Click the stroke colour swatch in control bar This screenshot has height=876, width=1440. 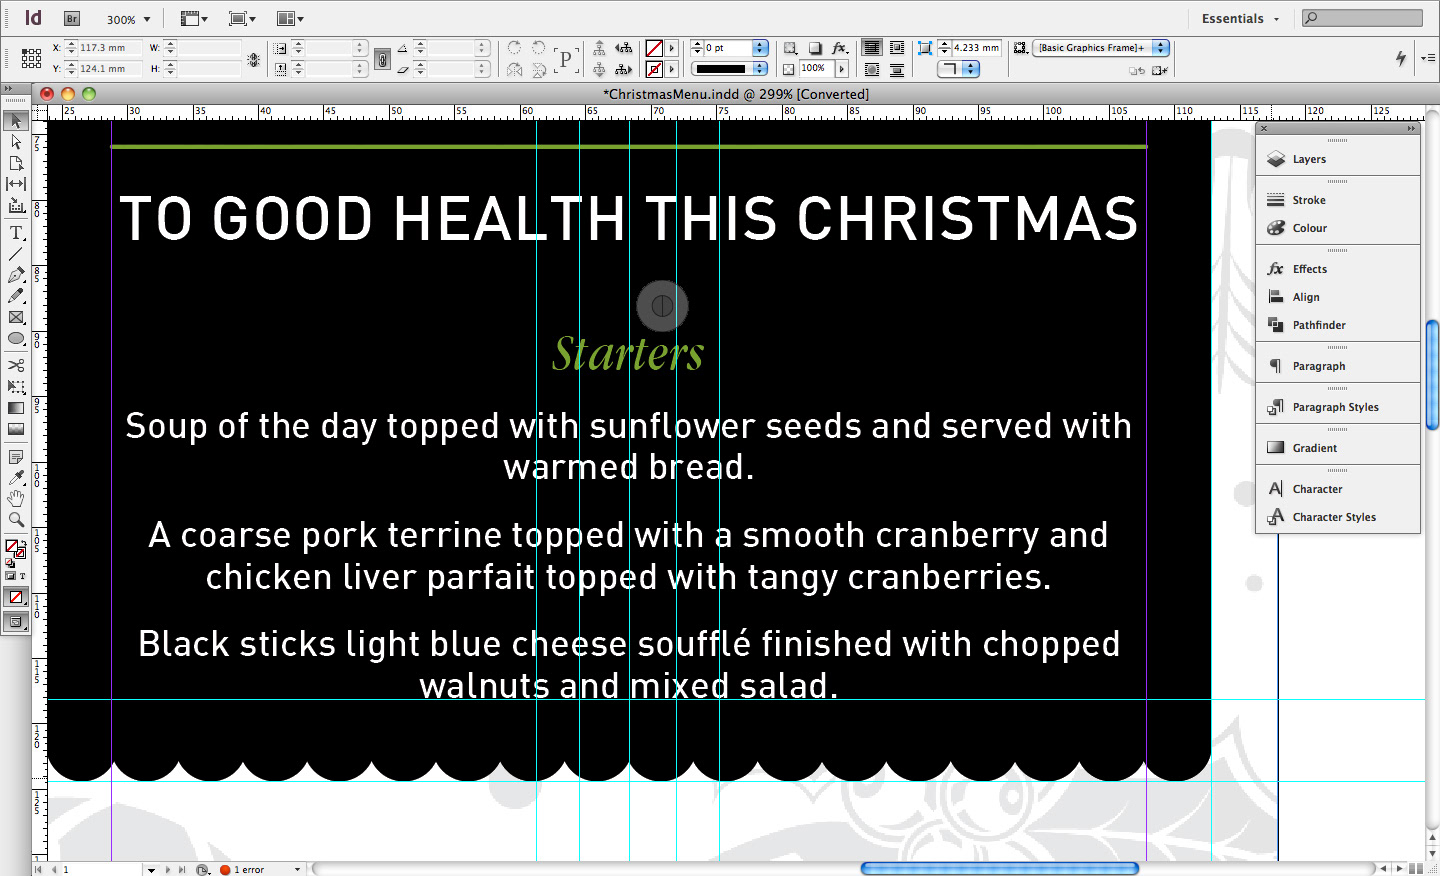654,69
